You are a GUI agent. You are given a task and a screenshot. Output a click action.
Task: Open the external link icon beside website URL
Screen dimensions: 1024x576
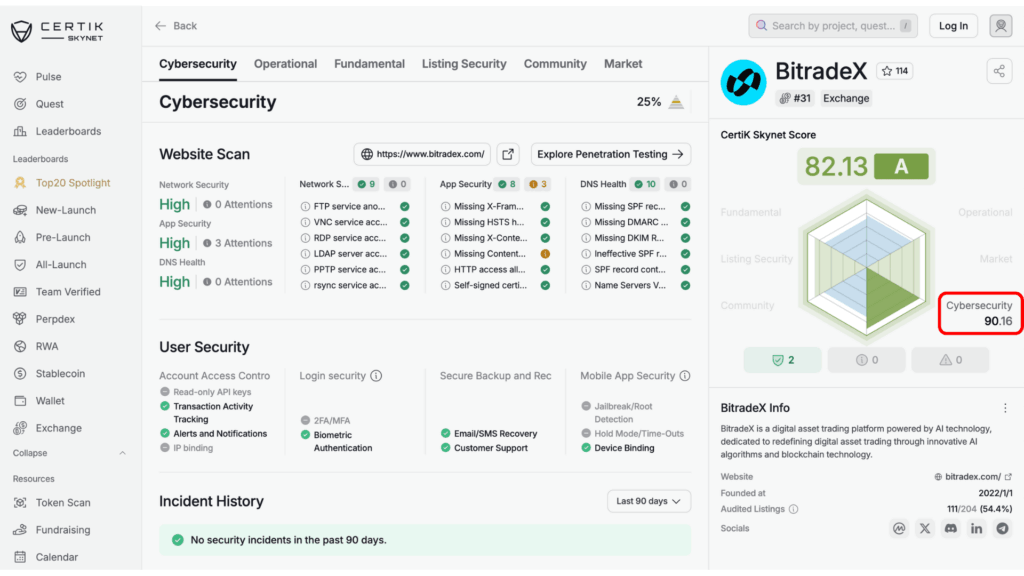(x=508, y=154)
